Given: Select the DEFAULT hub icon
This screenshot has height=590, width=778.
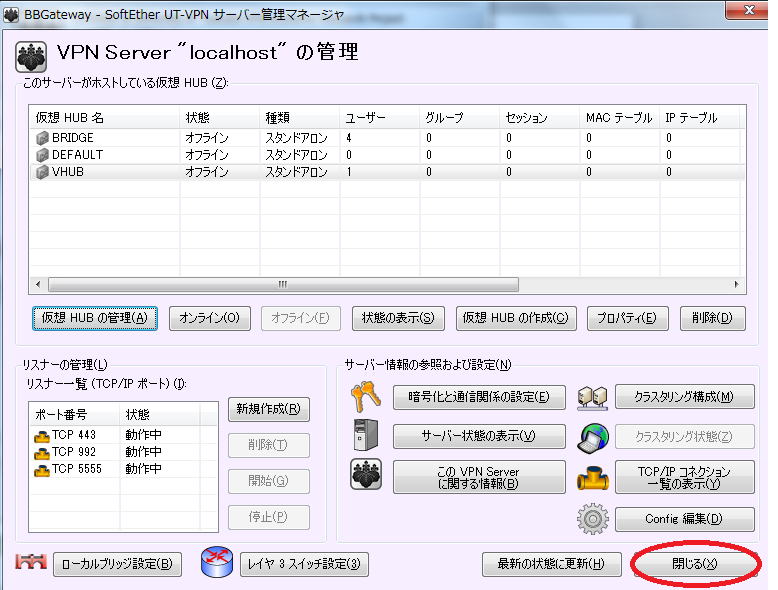Looking at the screenshot, I should coord(42,155).
